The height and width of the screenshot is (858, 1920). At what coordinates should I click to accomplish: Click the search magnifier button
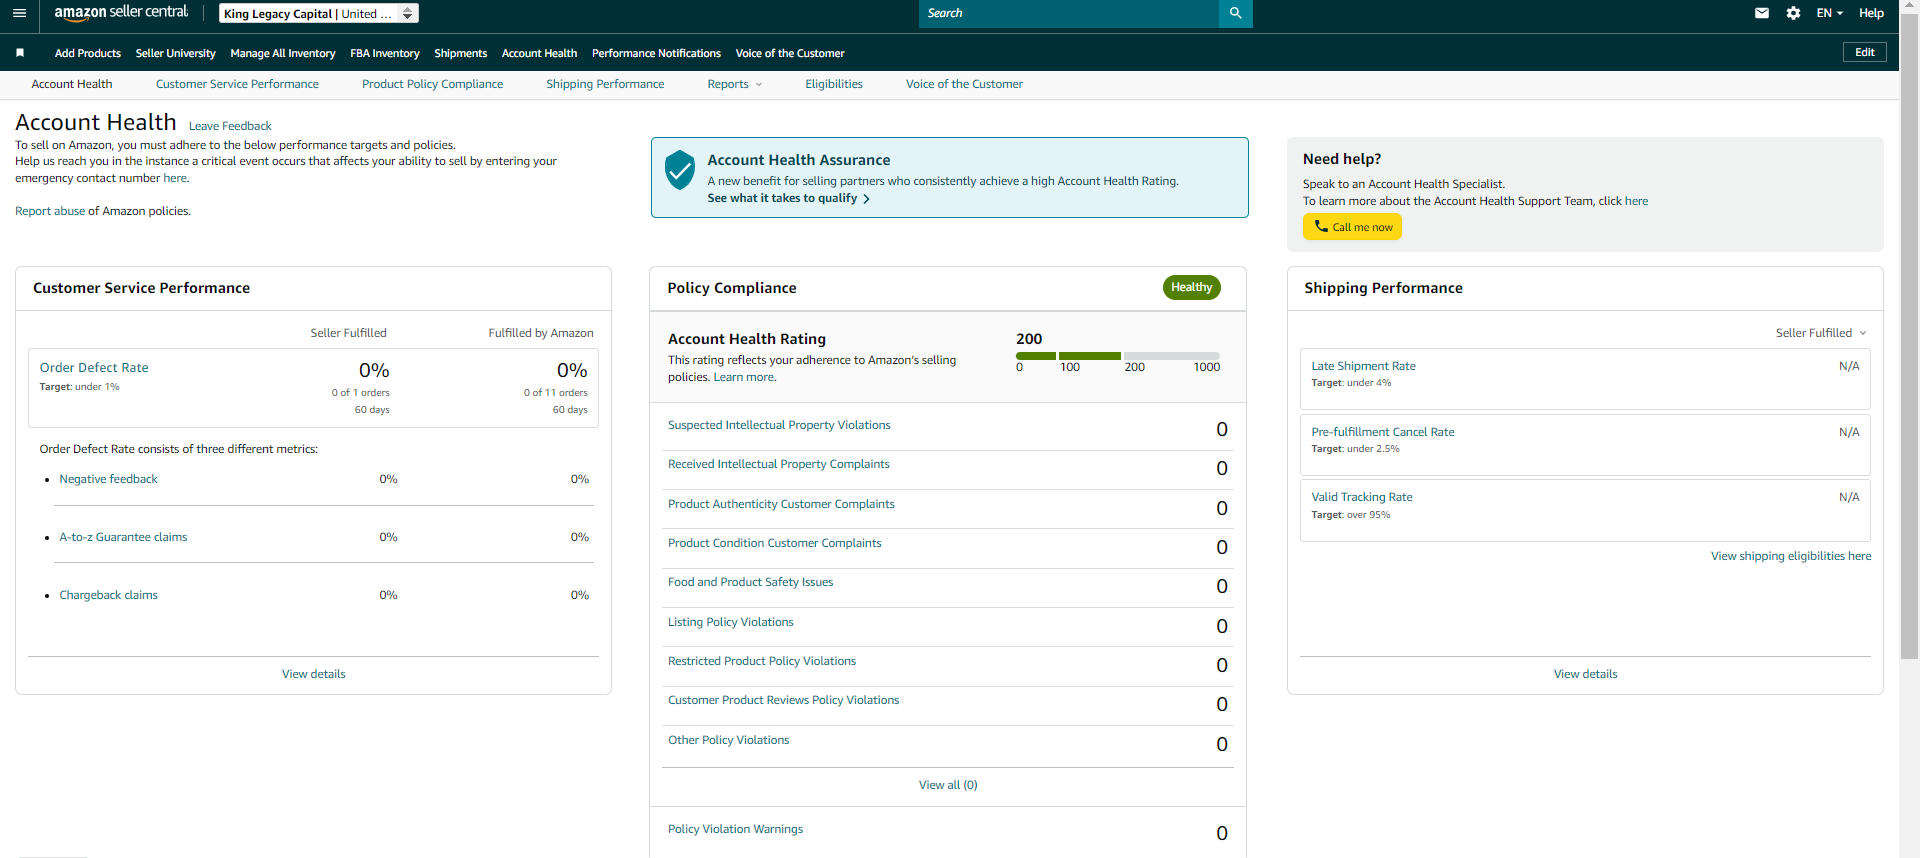tap(1235, 13)
